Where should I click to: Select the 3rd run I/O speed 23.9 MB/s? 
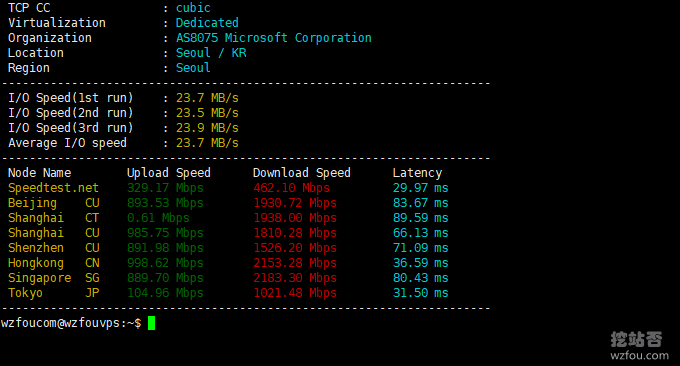pyautogui.click(x=207, y=128)
